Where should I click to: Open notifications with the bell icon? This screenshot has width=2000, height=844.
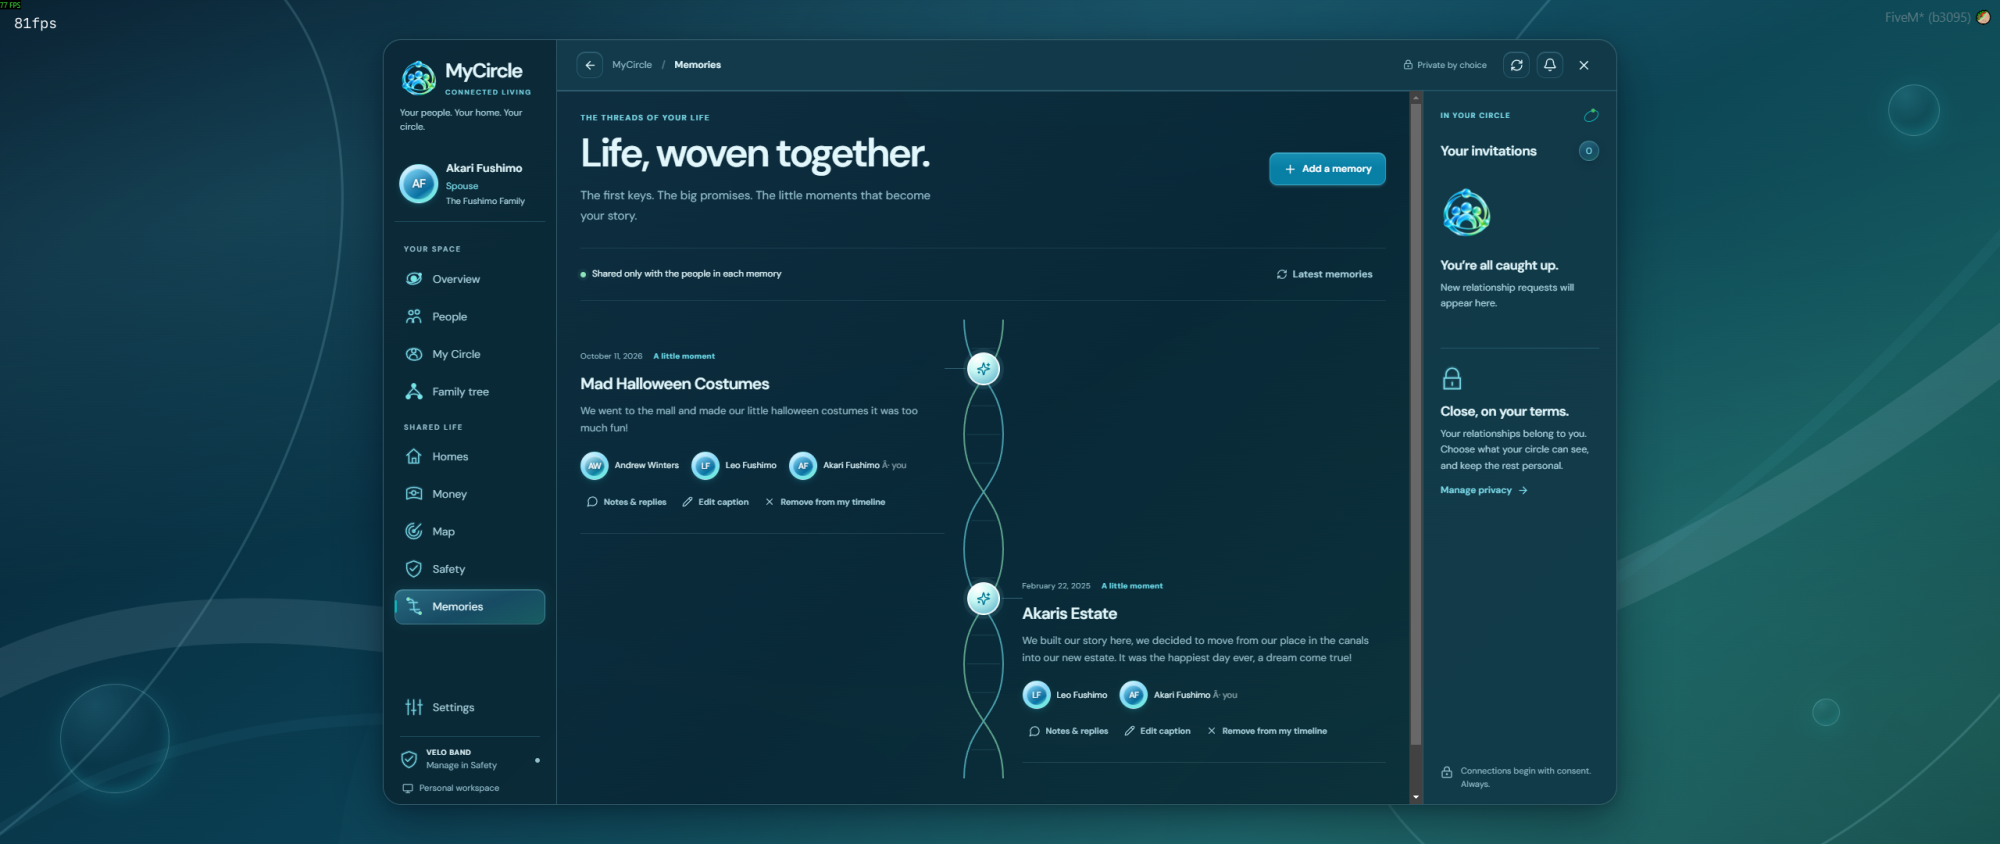click(x=1550, y=65)
